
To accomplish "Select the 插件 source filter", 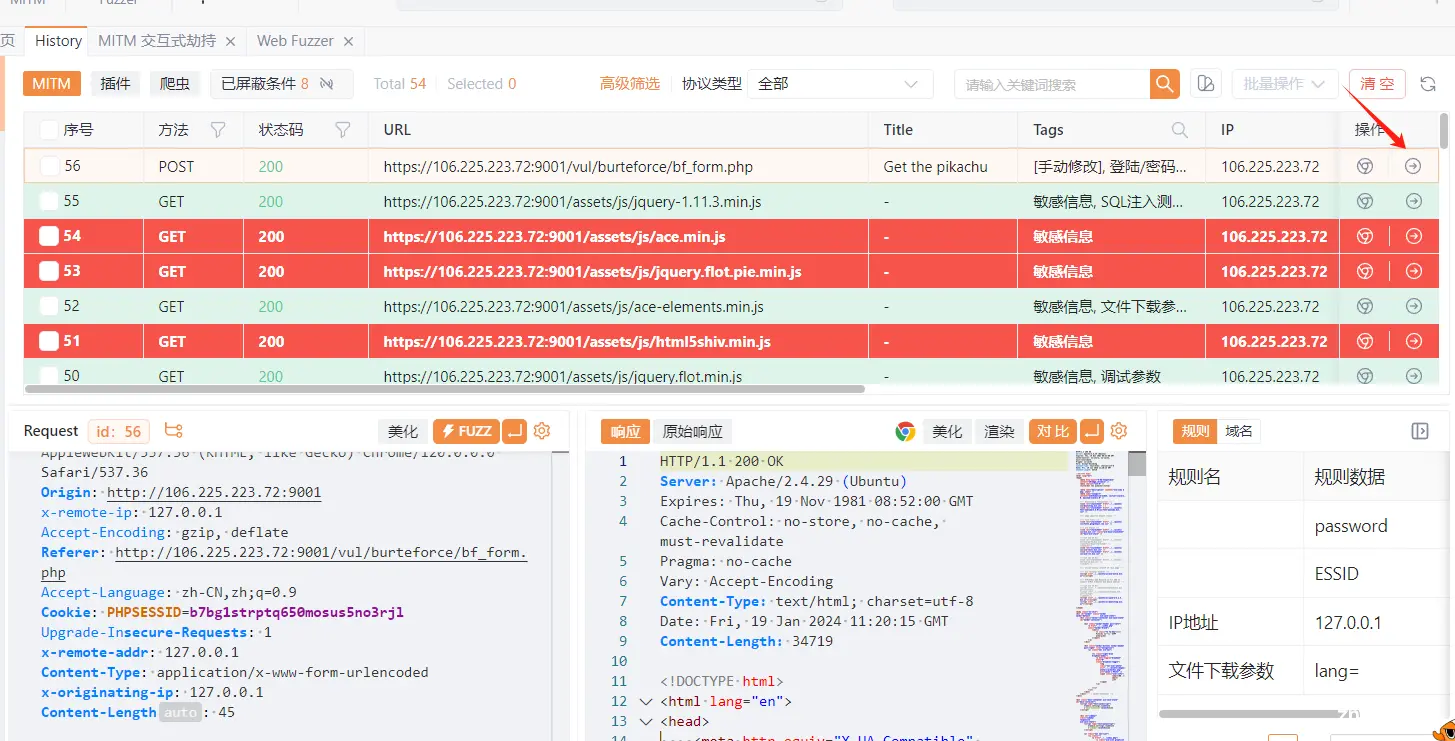I will click(116, 84).
